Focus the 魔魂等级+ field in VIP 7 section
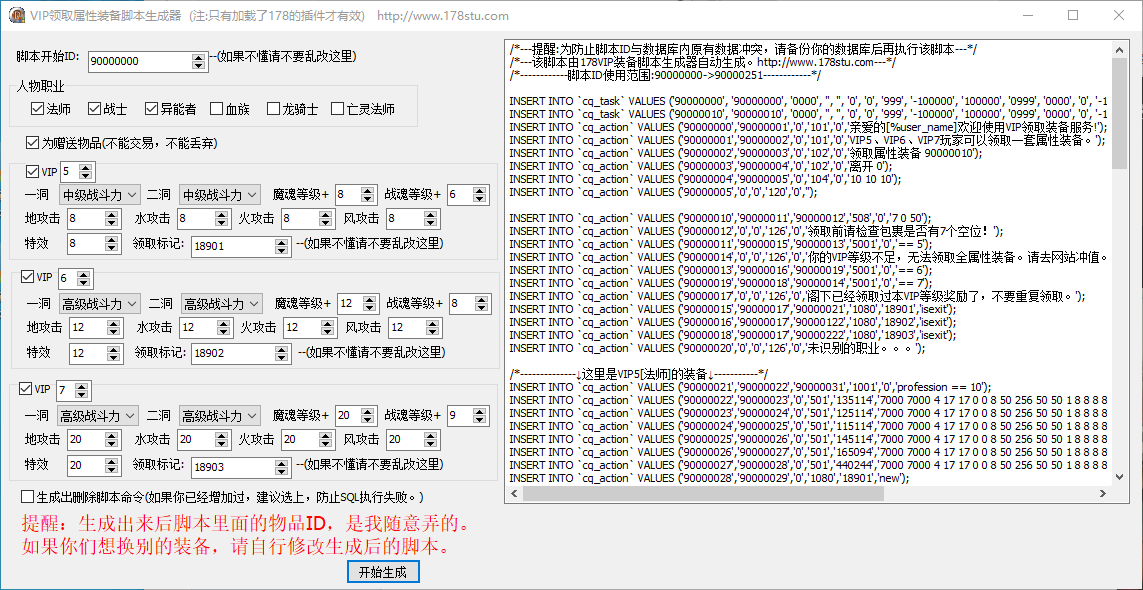Image resolution: width=1143 pixels, height=590 pixels. click(x=349, y=416)
